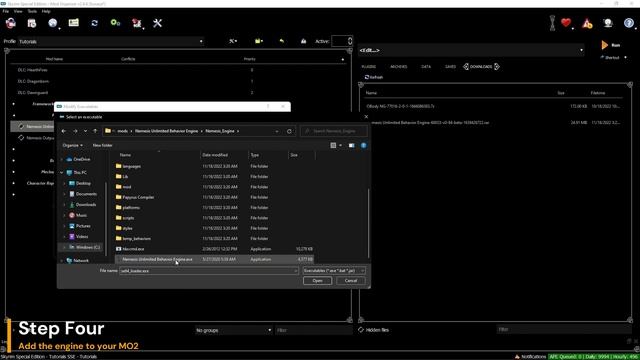Click the update globe icon

click(x=608, y=23)
